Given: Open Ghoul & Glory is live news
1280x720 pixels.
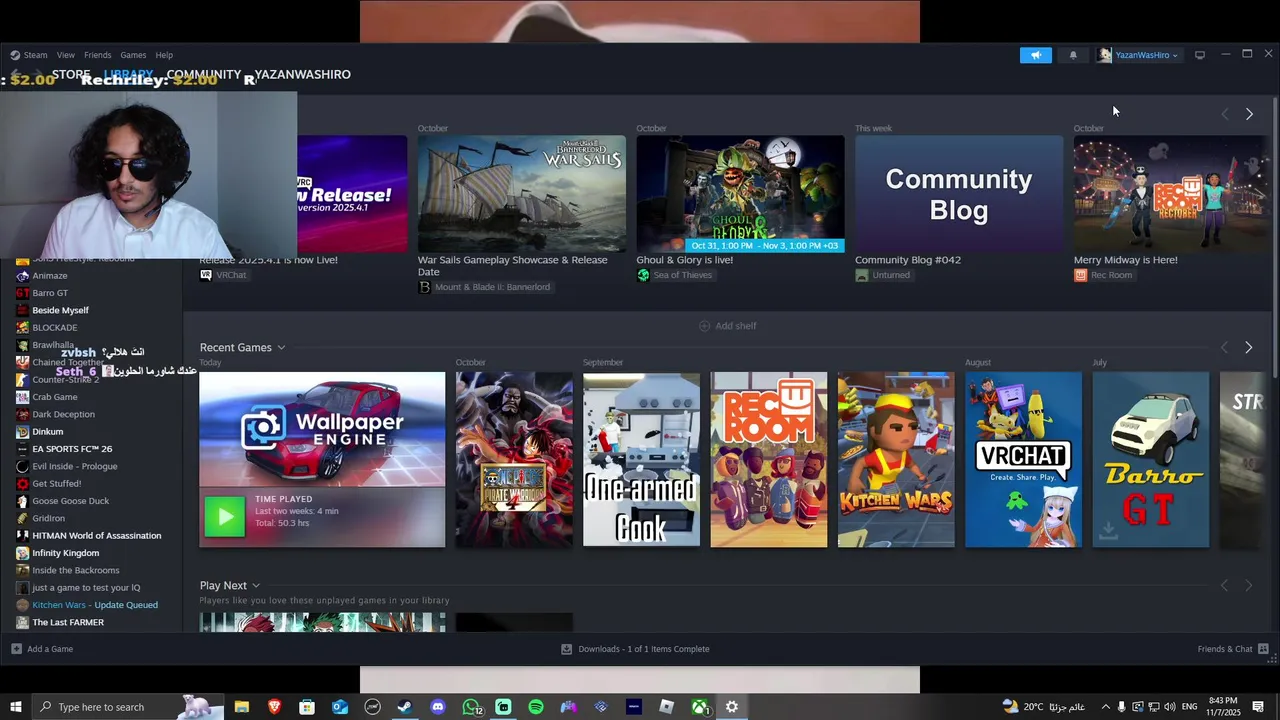Looking at the screenshot, I should [x=740, y=194].
